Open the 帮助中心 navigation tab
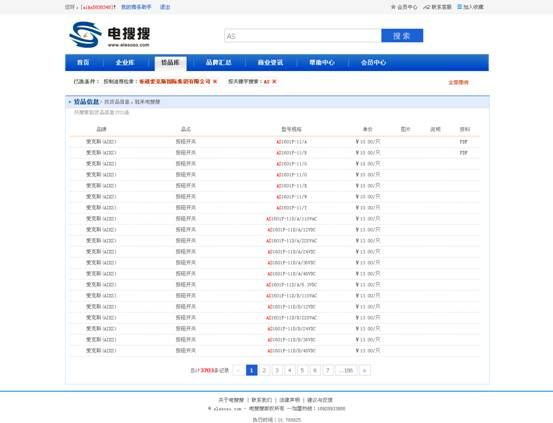Viewport: 553px width, 423px height. coord(322,62)
